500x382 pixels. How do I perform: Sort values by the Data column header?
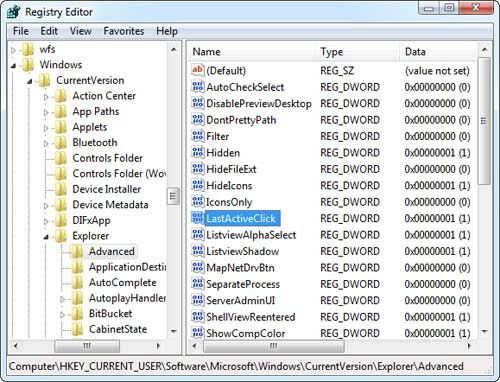click(x=438, y=52)
